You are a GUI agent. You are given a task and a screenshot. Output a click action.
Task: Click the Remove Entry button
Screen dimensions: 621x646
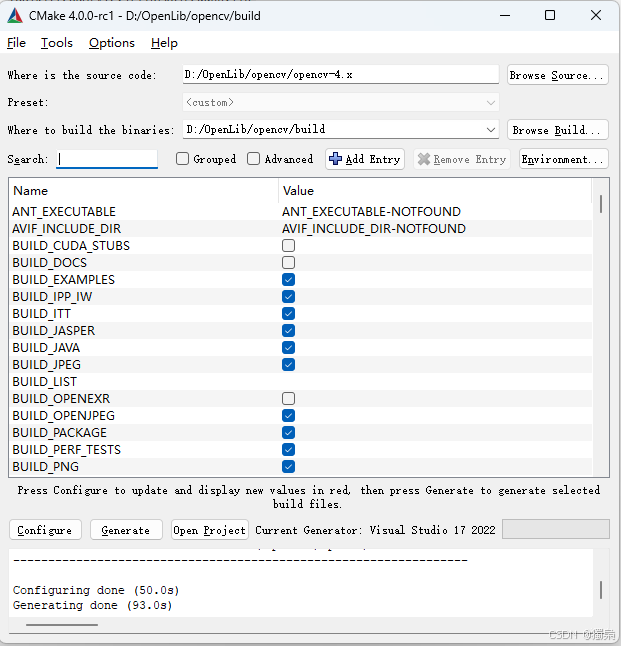[x=462, y=159]
